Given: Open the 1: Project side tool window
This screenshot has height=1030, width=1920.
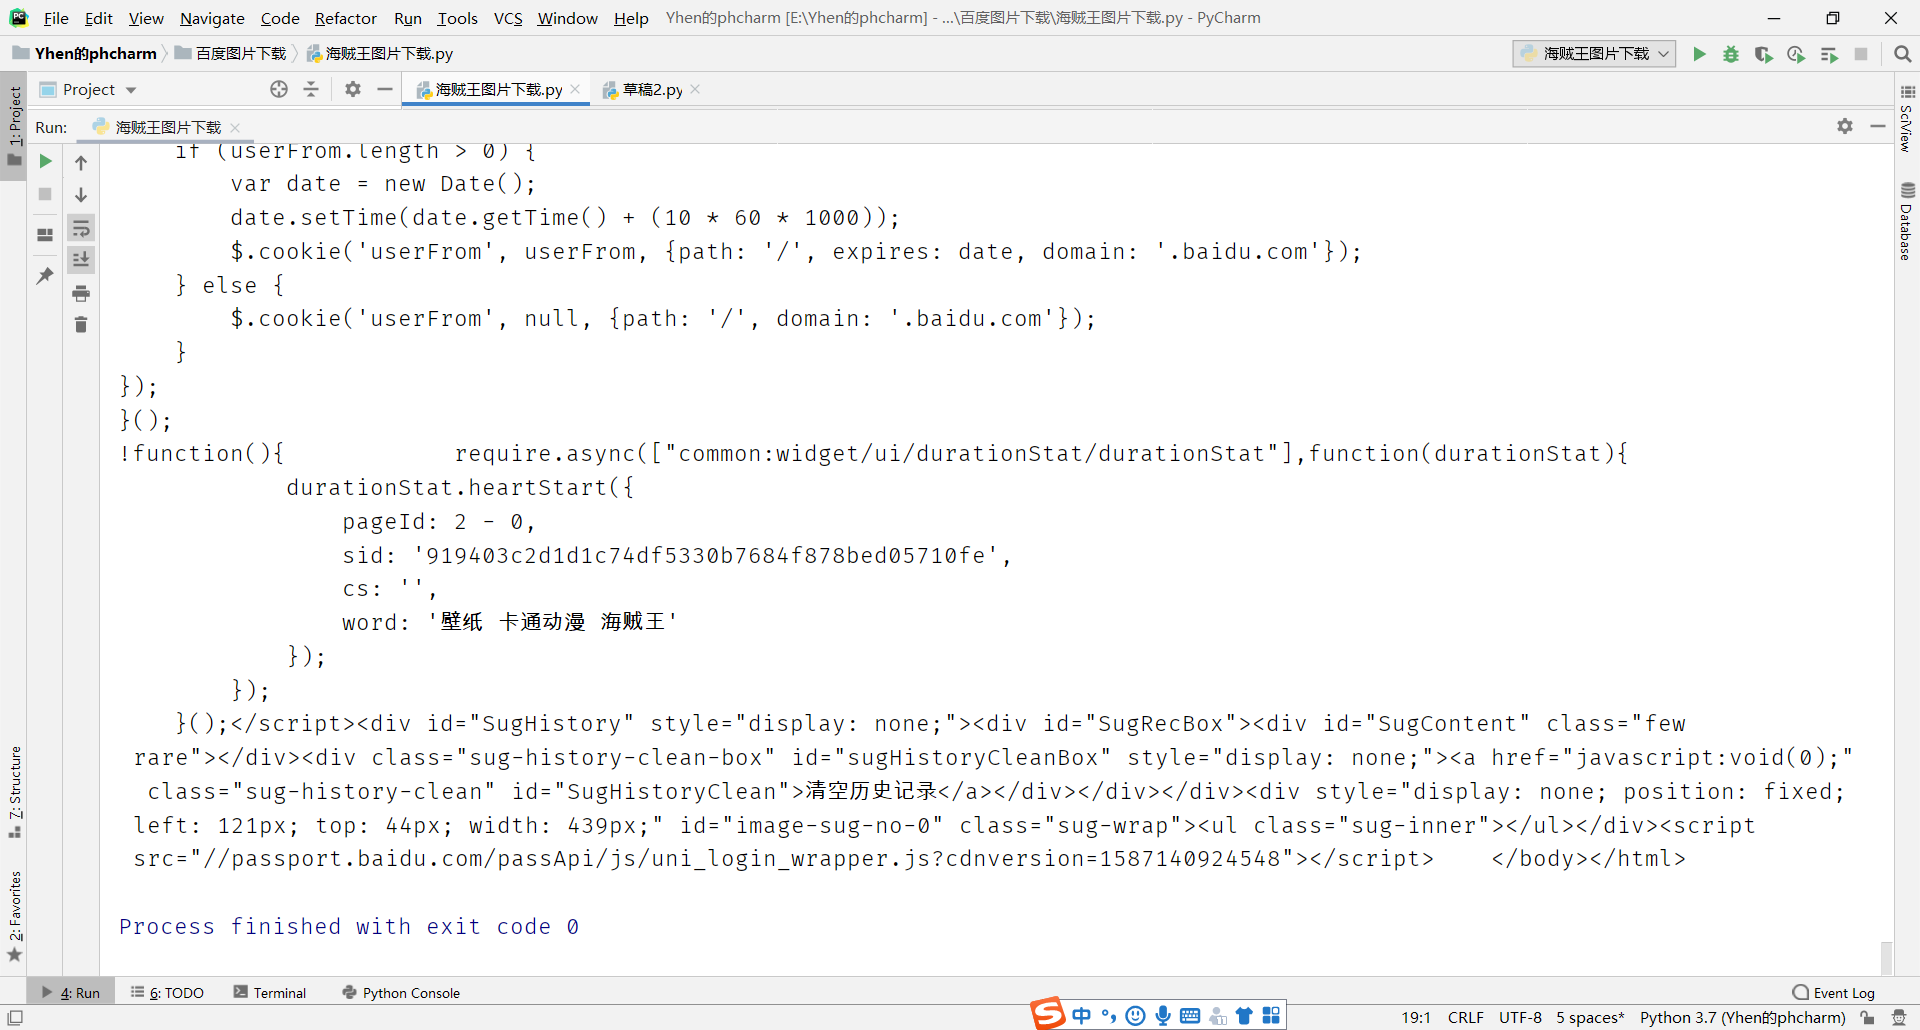Looking at the screenshot, I should (x=14, y=125).
